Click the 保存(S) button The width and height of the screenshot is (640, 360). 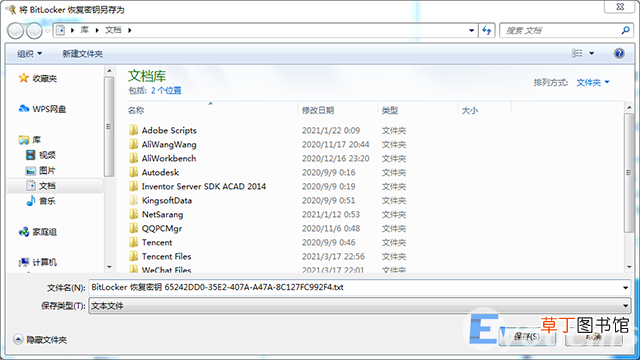pos(527,337)
